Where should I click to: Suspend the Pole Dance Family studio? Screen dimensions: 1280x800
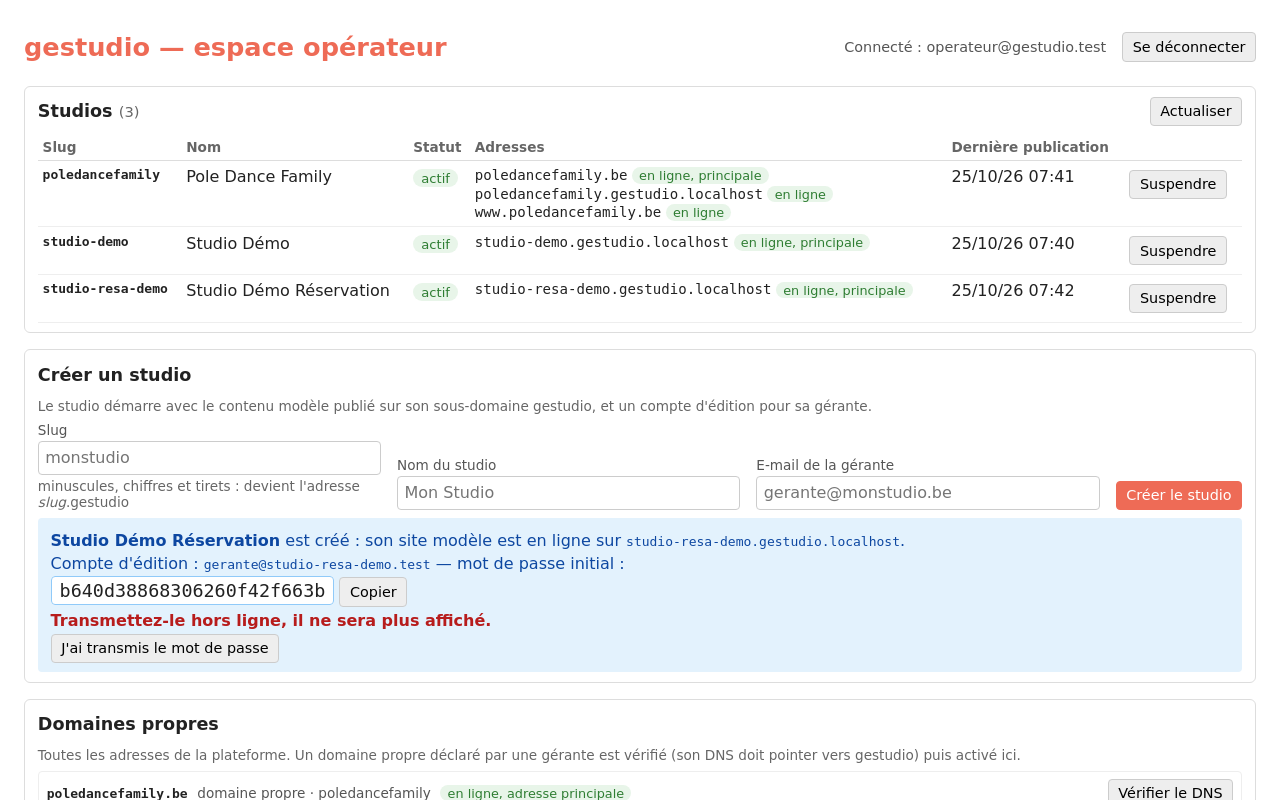tap(1177, 184)
